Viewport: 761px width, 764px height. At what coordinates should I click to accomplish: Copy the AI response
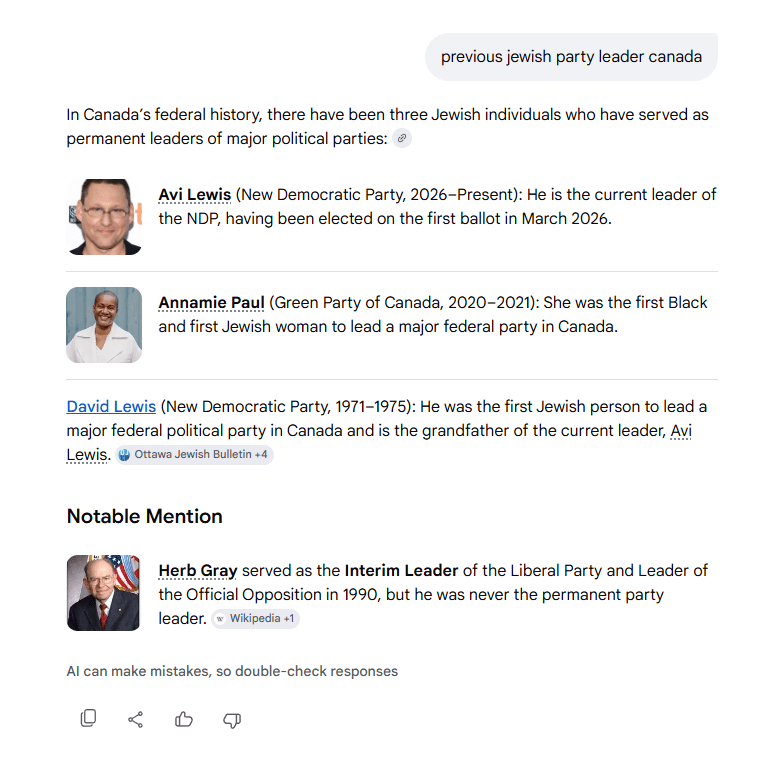click(88, 718)
